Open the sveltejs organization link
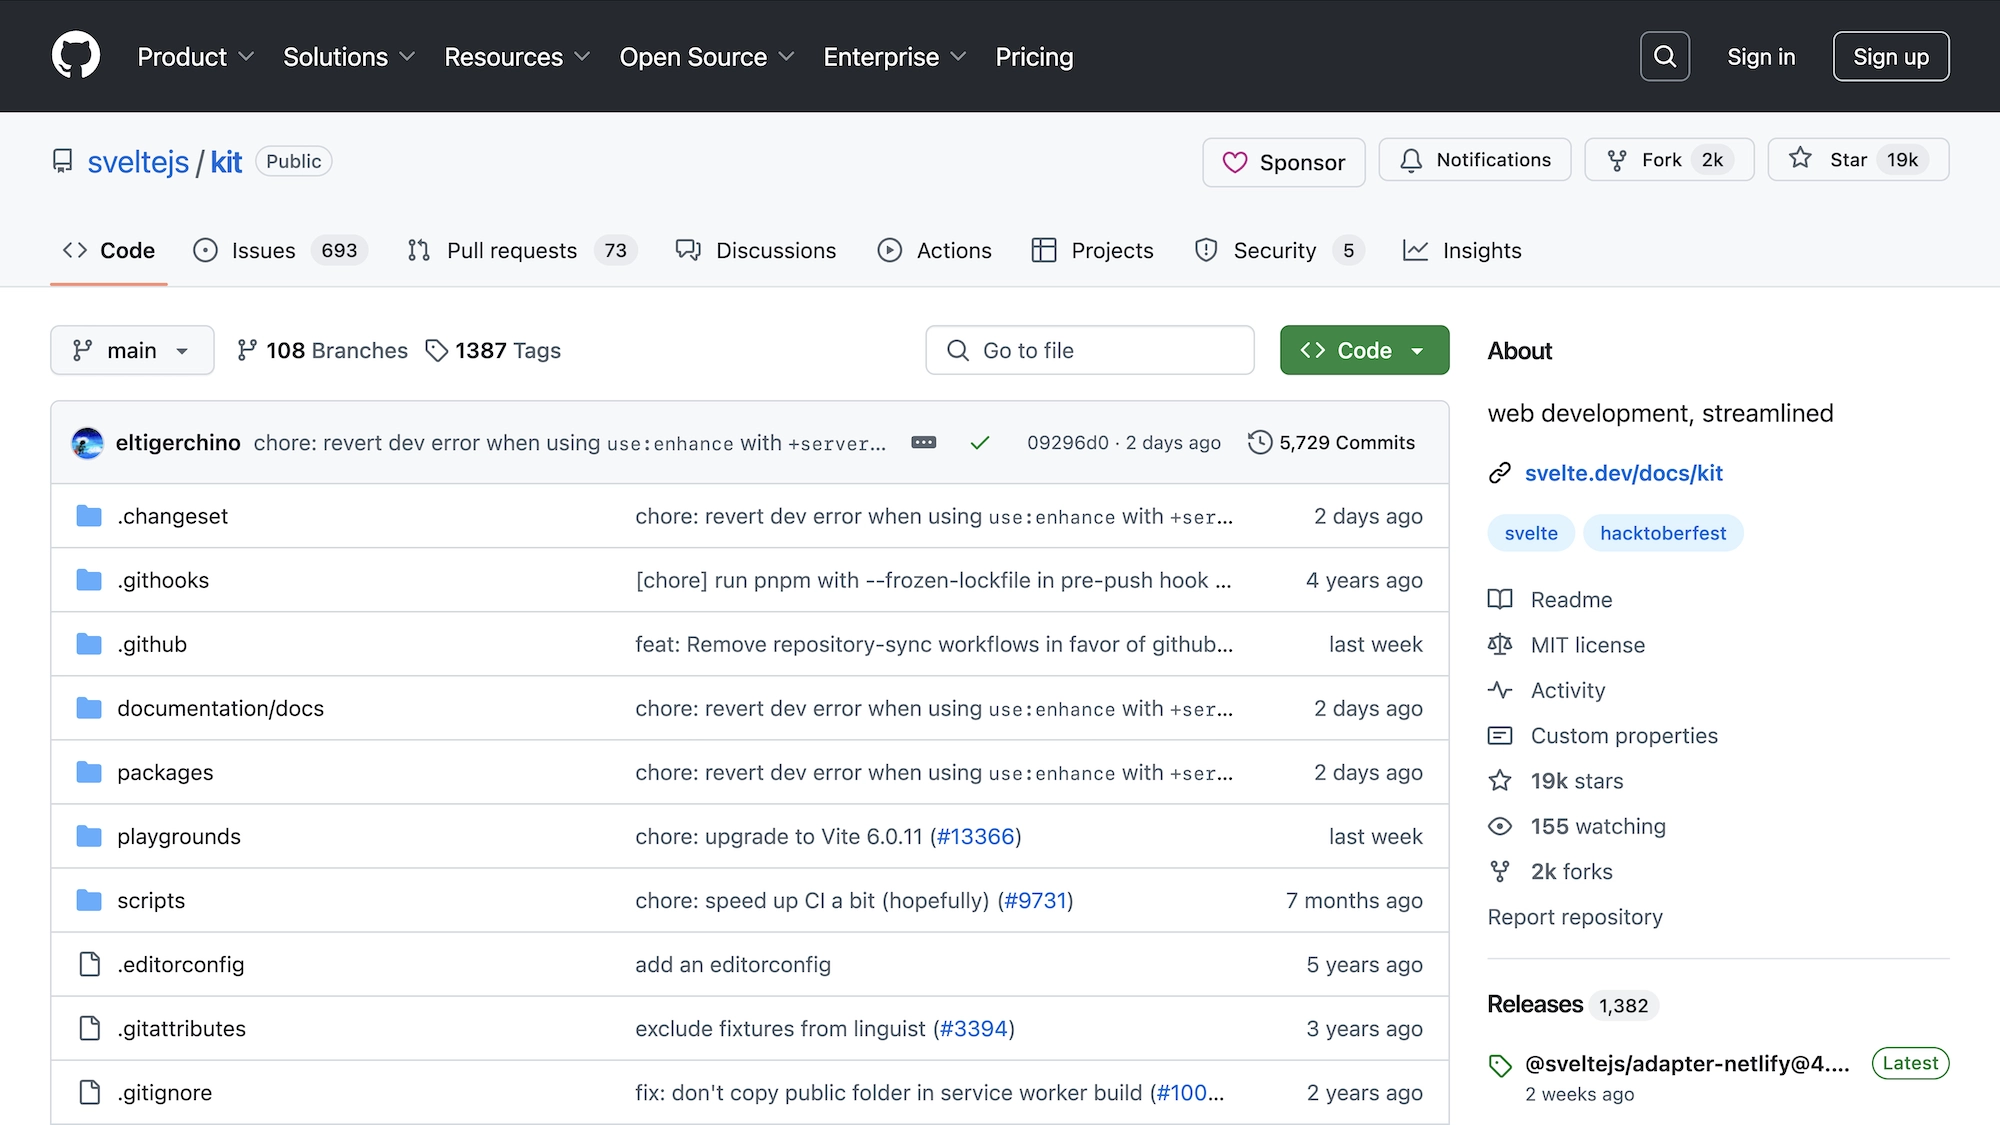Viewport: 2000px width, 1125px height. tap(138, 162)
